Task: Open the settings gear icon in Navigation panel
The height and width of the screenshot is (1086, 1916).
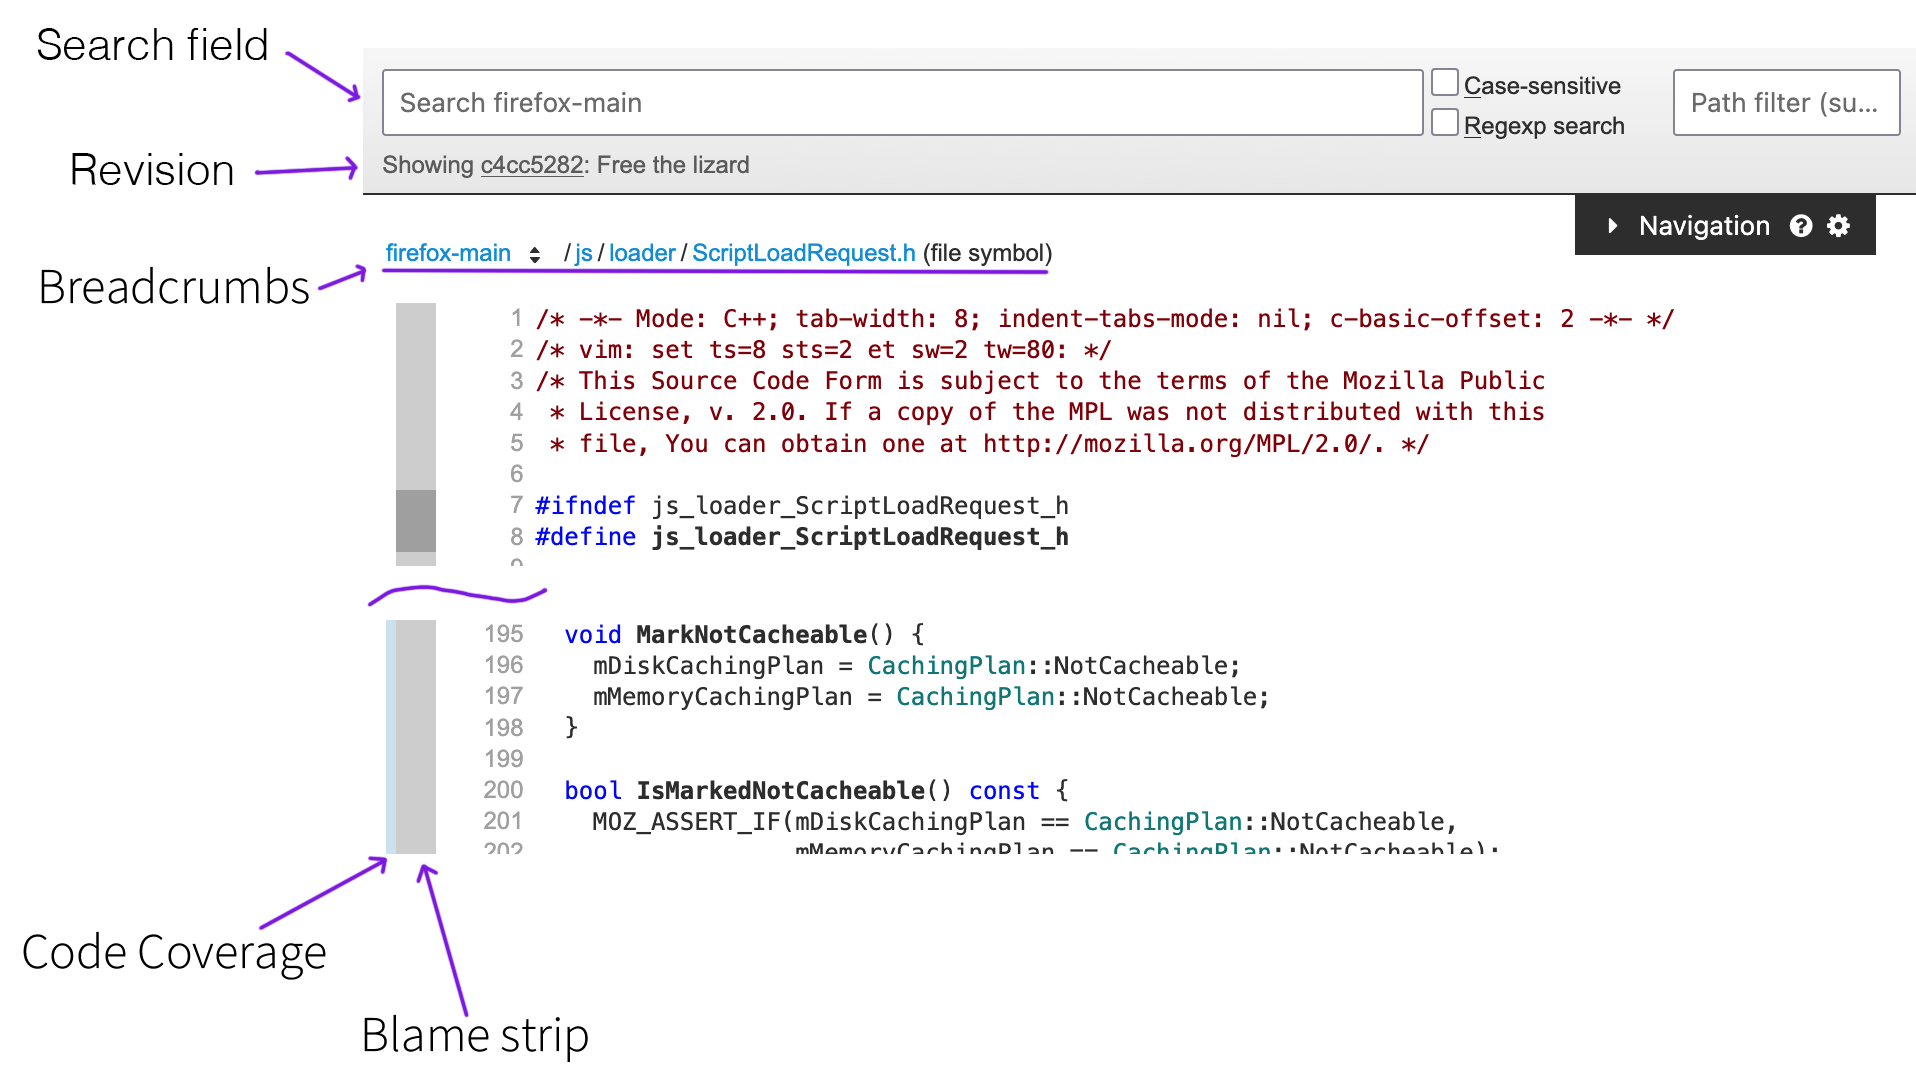Action: point(1838,226)
